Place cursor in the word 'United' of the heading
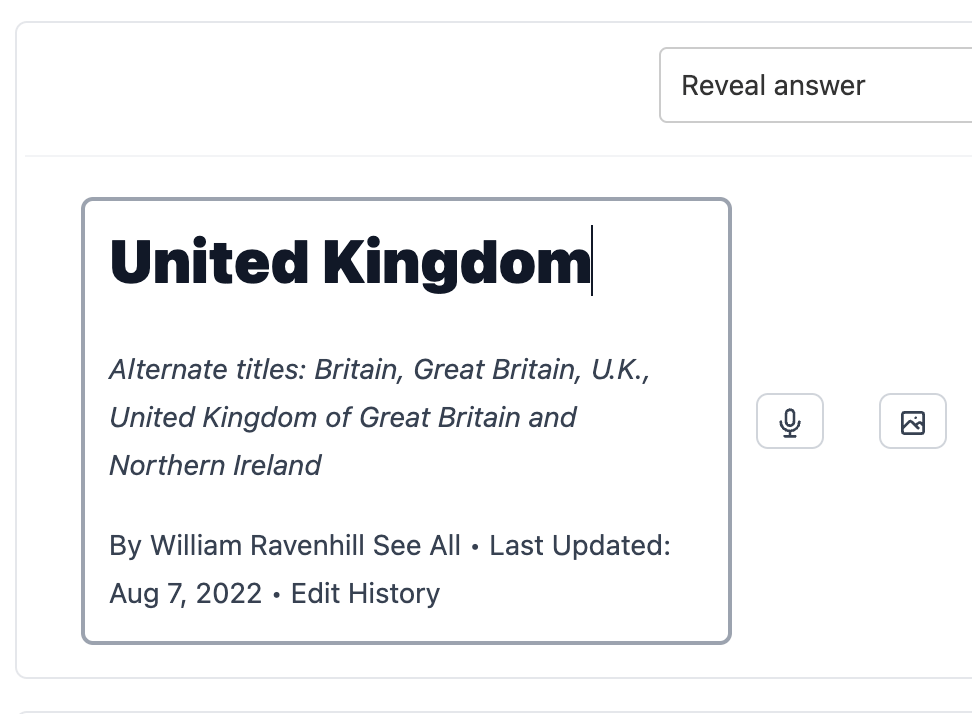Screen dimensions: 972x714 208,262
